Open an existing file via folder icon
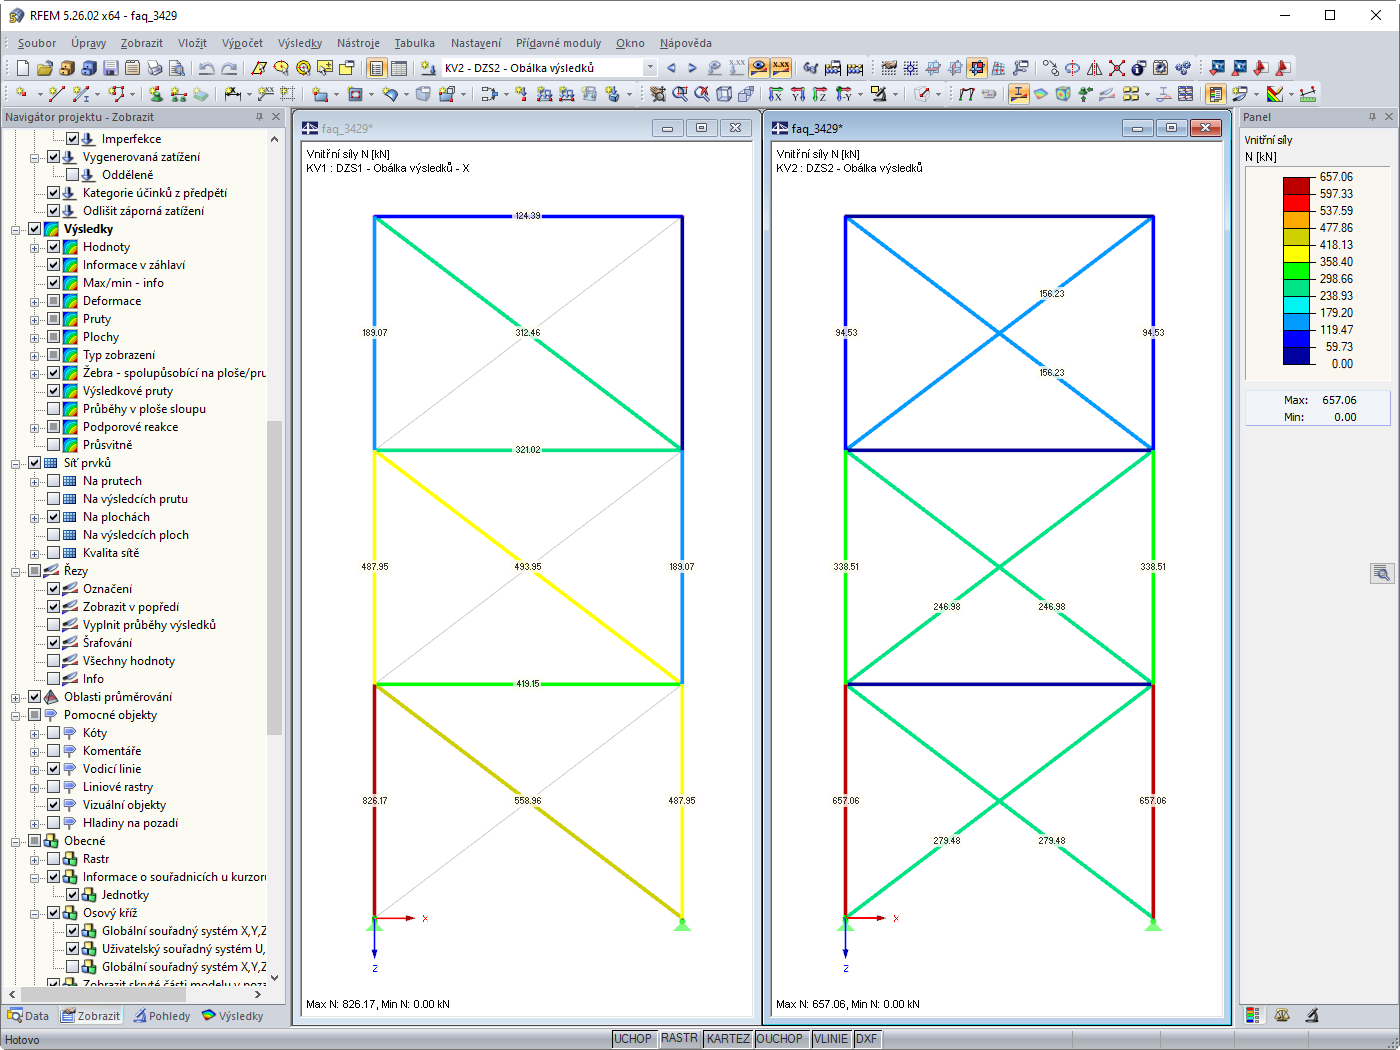The image size is (1400, 1050). 45,68
